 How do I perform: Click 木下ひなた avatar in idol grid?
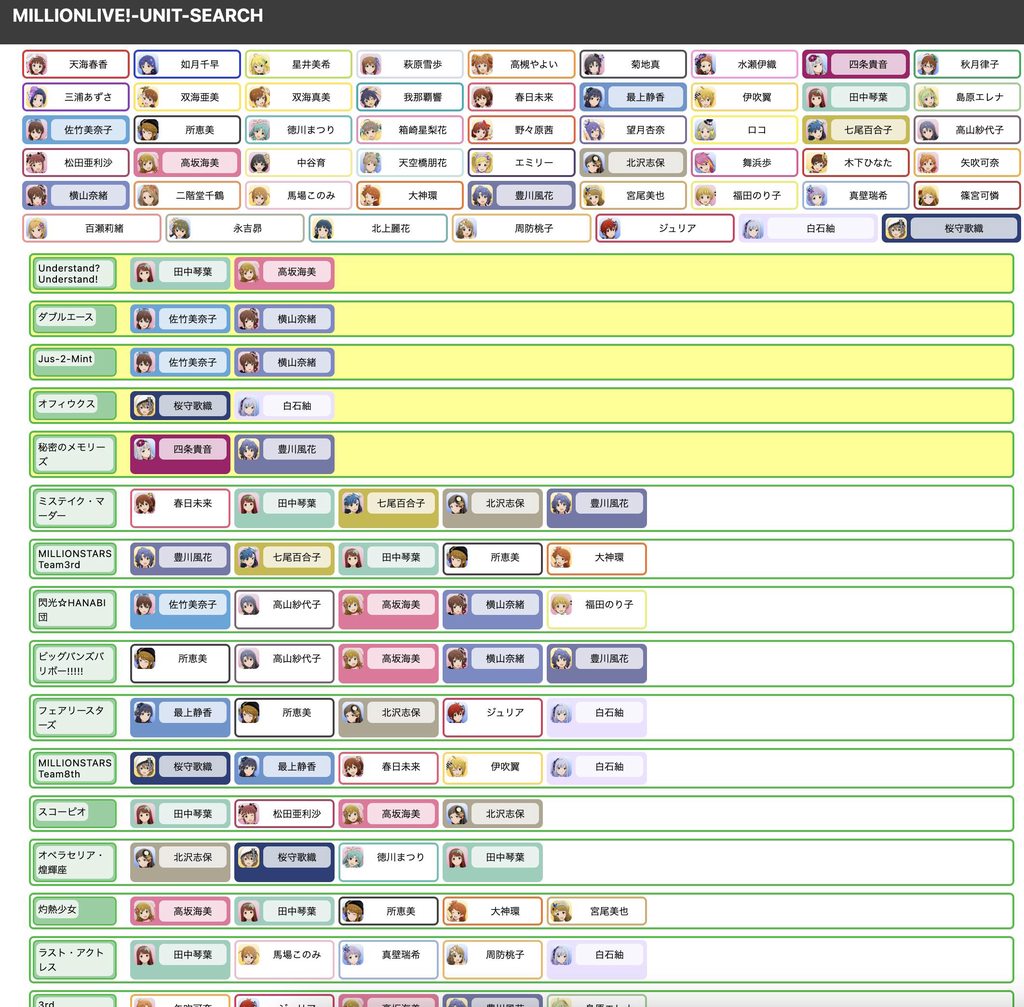pos(816,163)
